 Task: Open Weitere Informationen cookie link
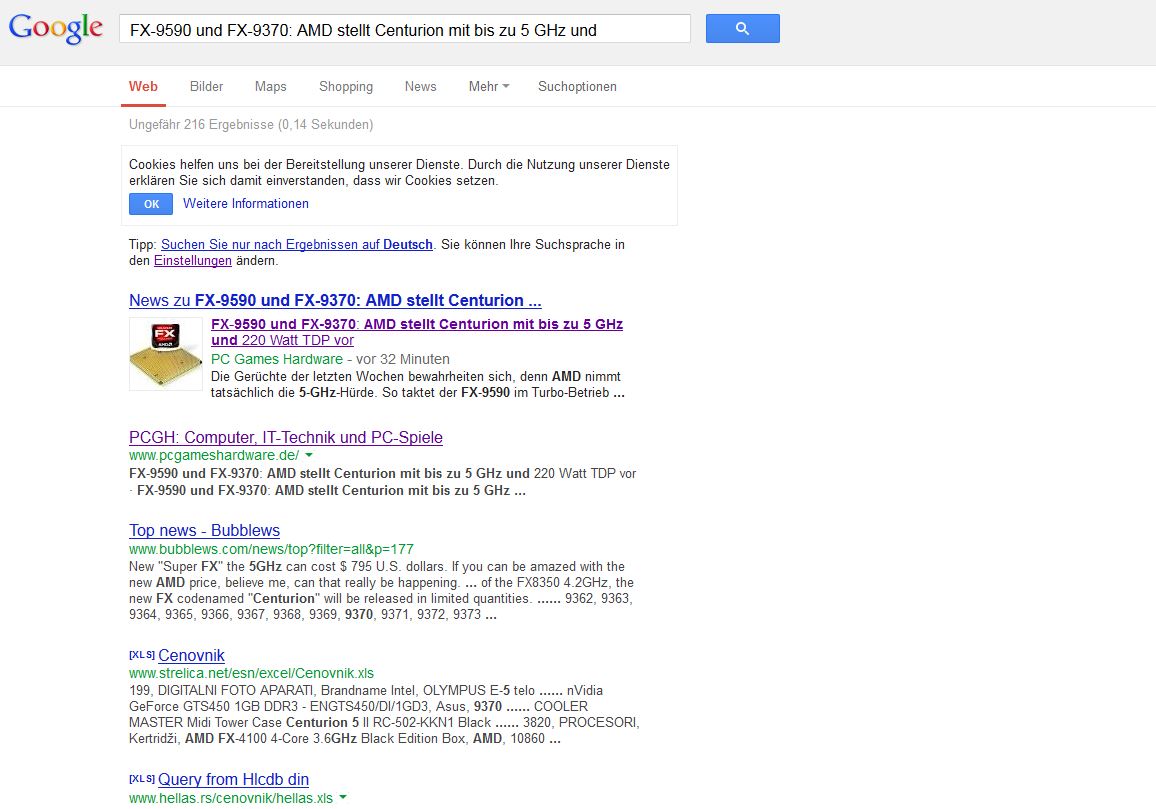tap(246, 204)
